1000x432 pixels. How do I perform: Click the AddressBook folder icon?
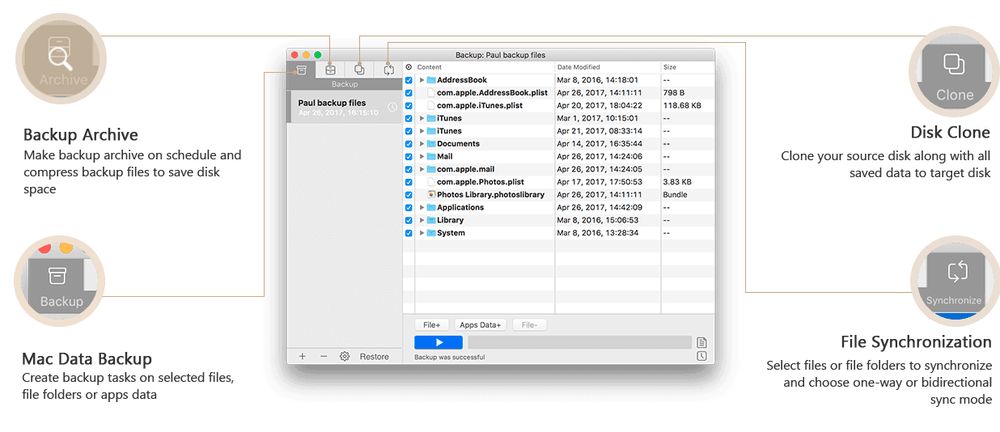[x=431, y=80]
